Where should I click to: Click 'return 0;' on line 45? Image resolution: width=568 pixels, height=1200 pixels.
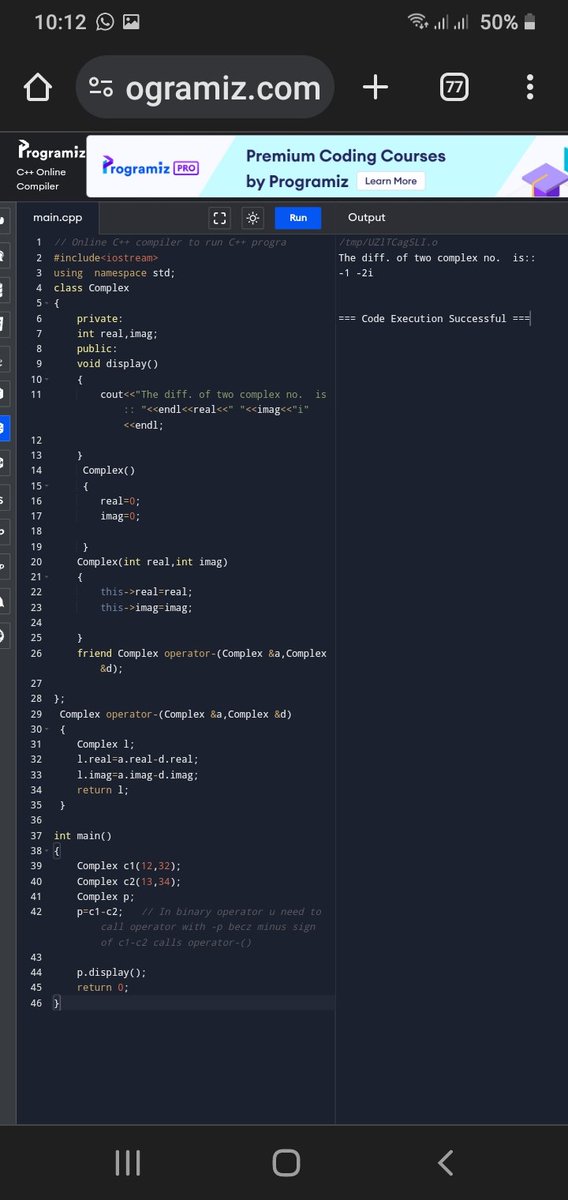coord(103,987)
